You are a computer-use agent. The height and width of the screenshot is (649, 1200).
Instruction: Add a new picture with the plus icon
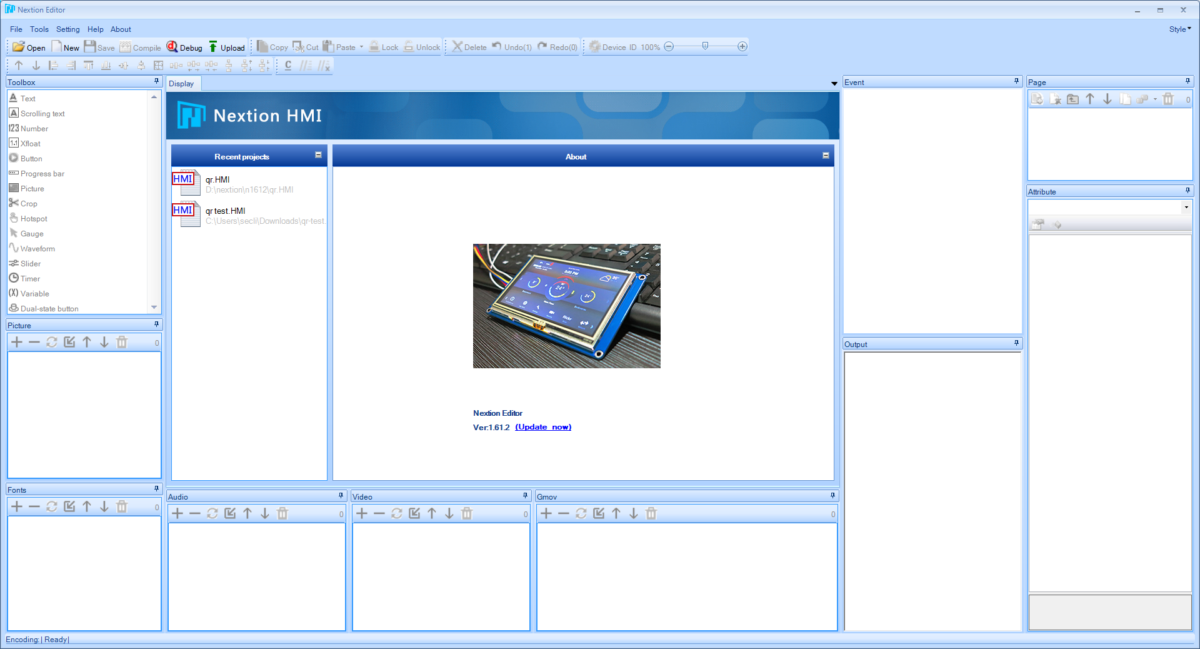pos(16,342)
